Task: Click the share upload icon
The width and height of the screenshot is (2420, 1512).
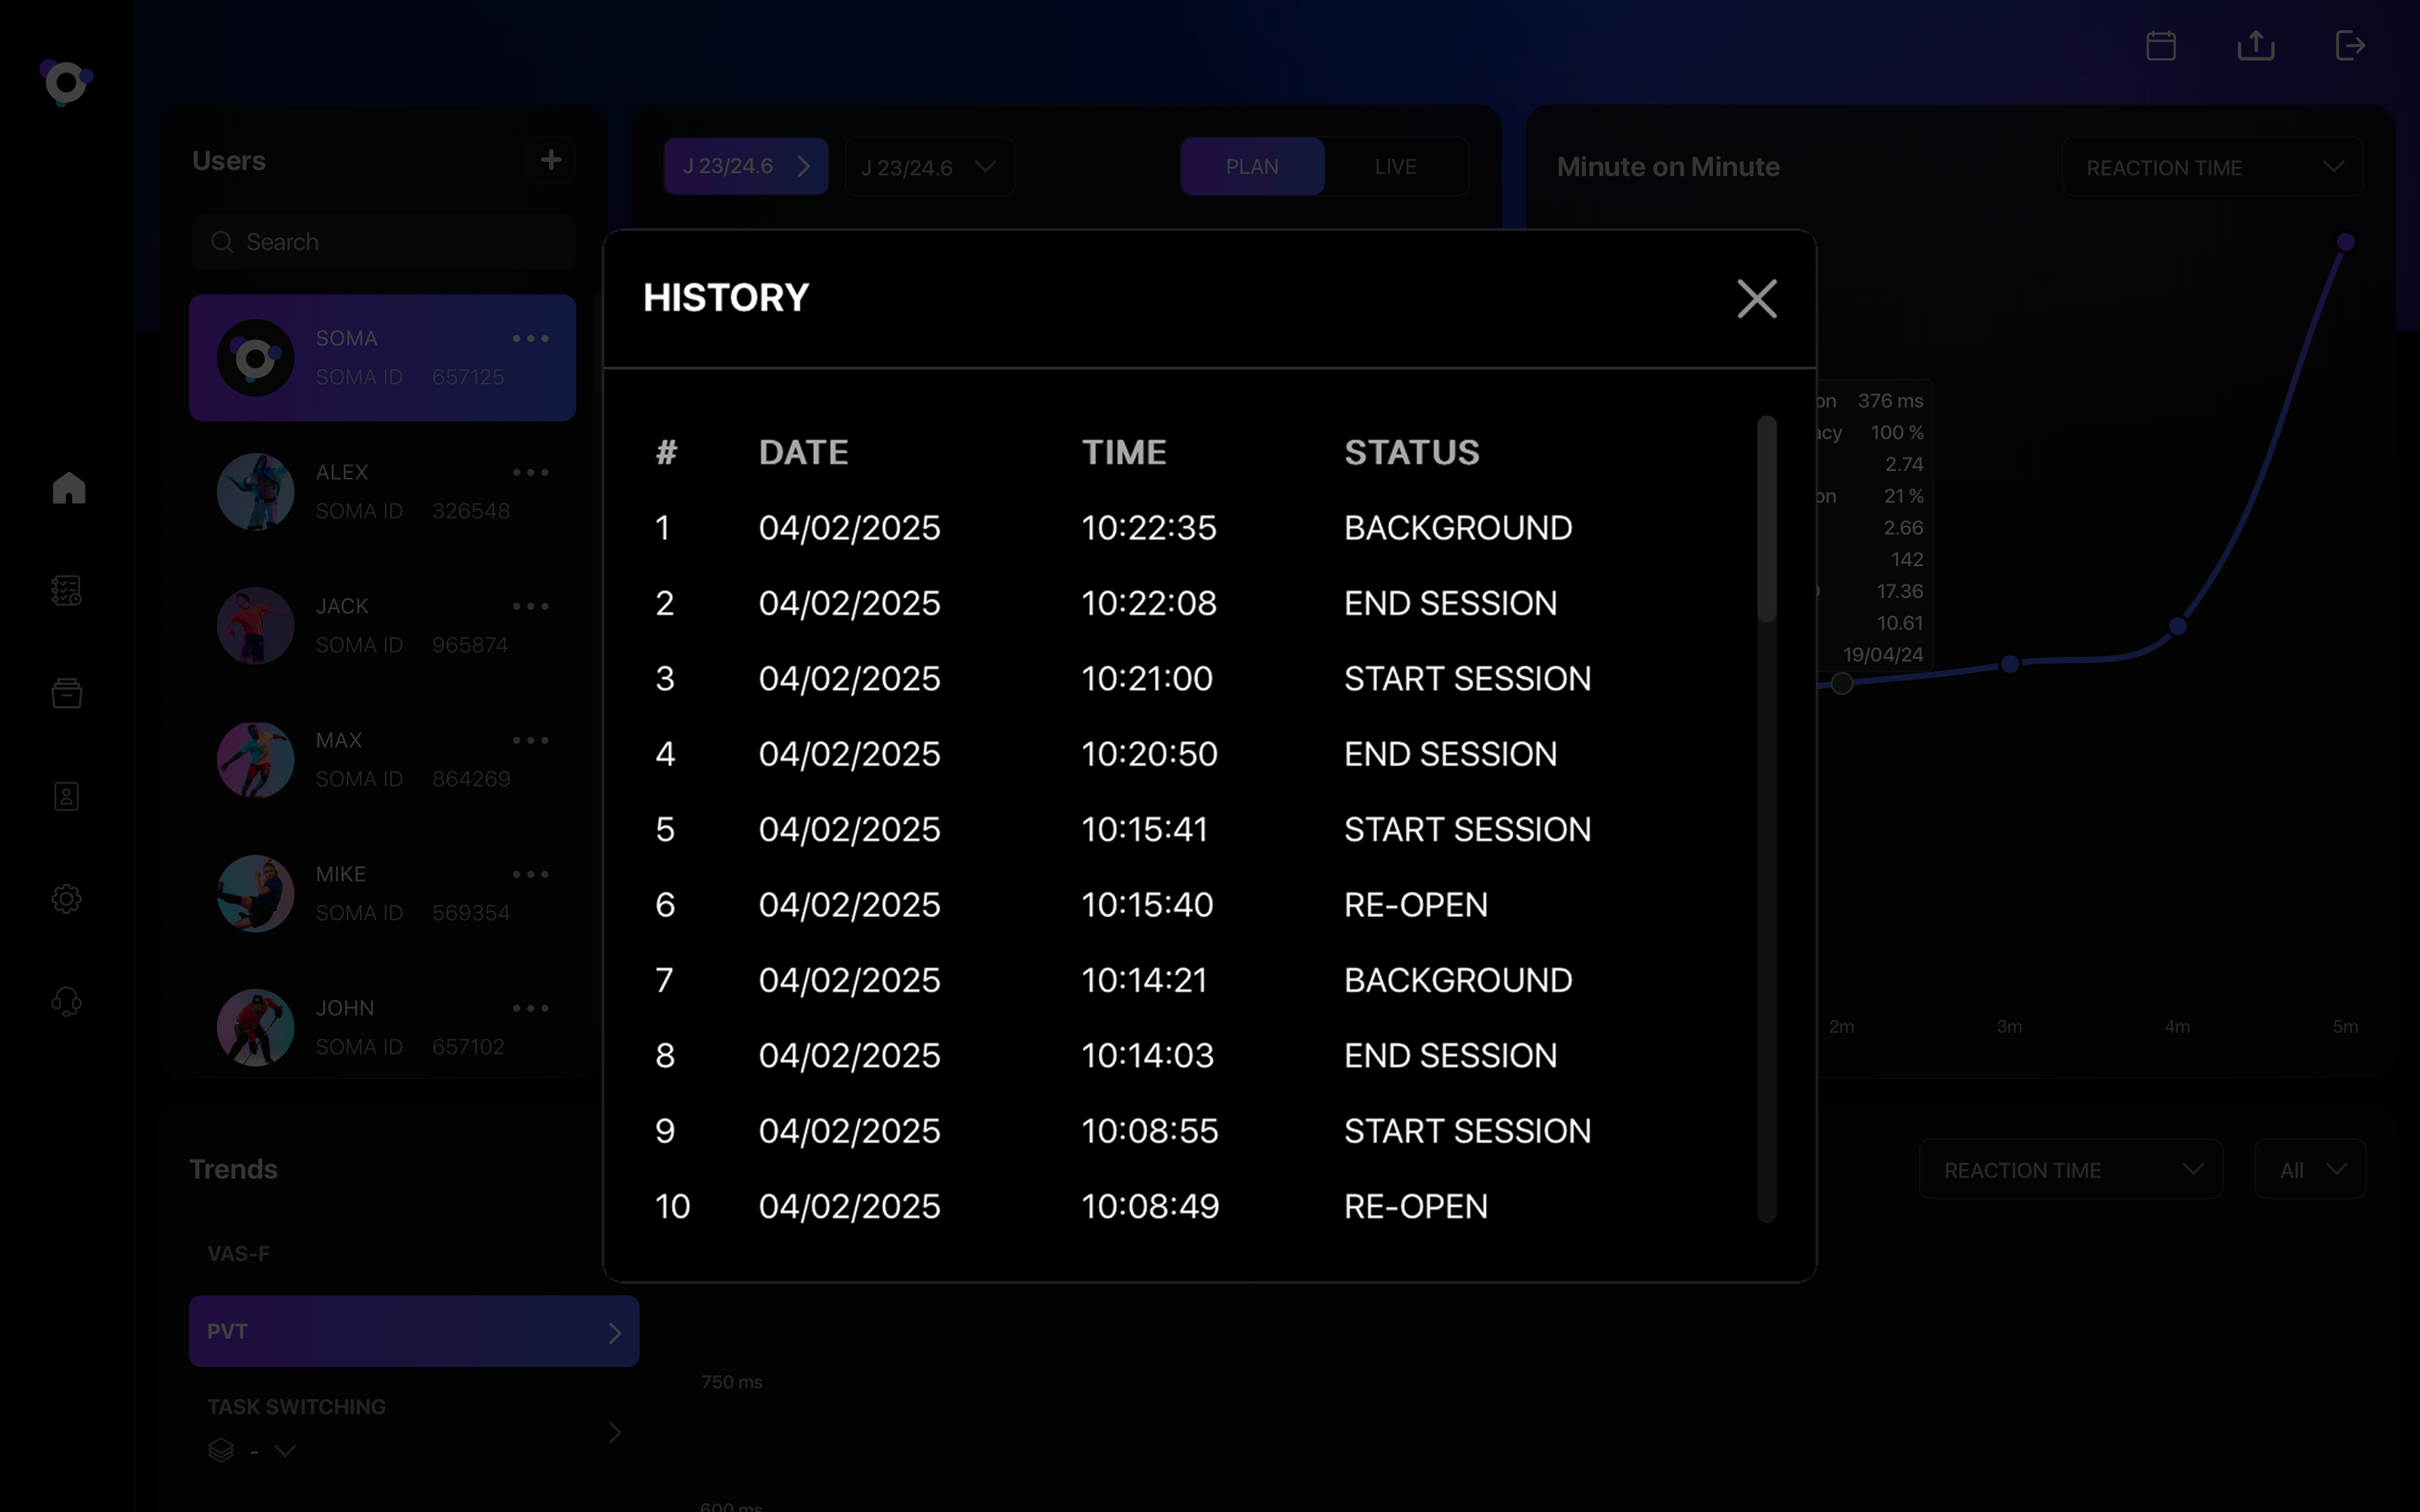Action: (2255, 46)
